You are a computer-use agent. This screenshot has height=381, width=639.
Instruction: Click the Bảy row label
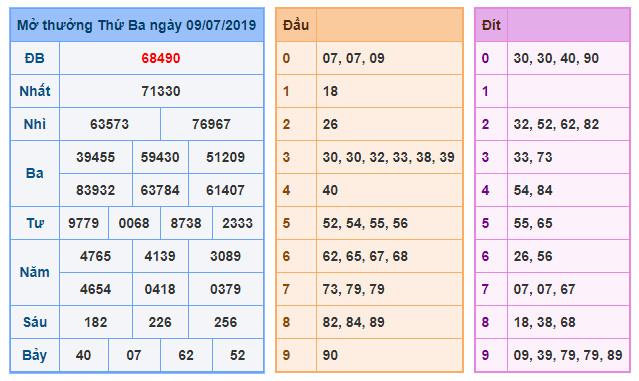35,355
